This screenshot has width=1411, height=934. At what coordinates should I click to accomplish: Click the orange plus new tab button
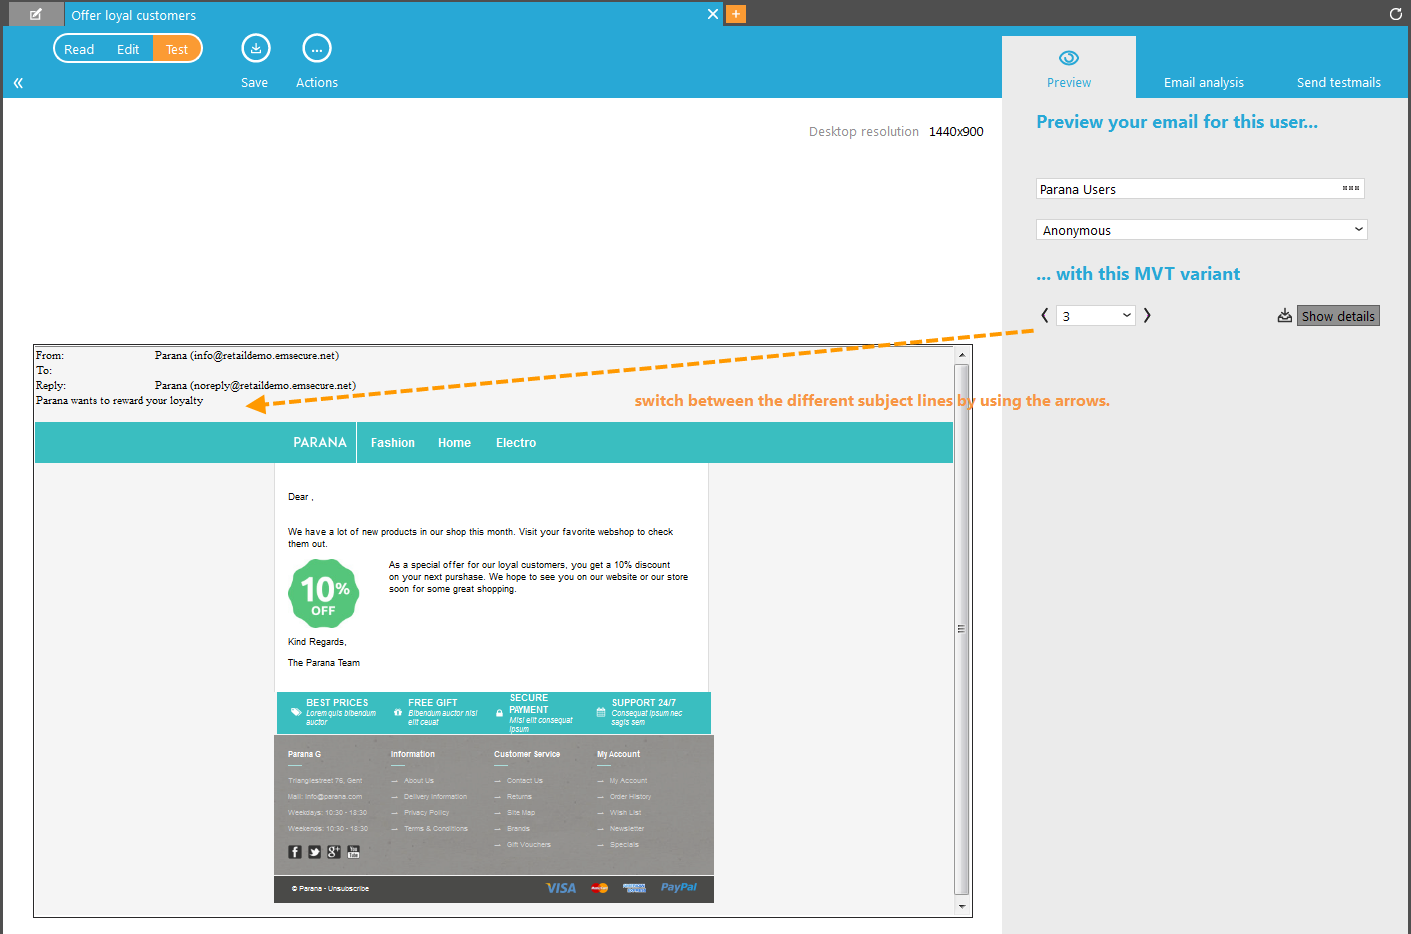pos(736,14)
